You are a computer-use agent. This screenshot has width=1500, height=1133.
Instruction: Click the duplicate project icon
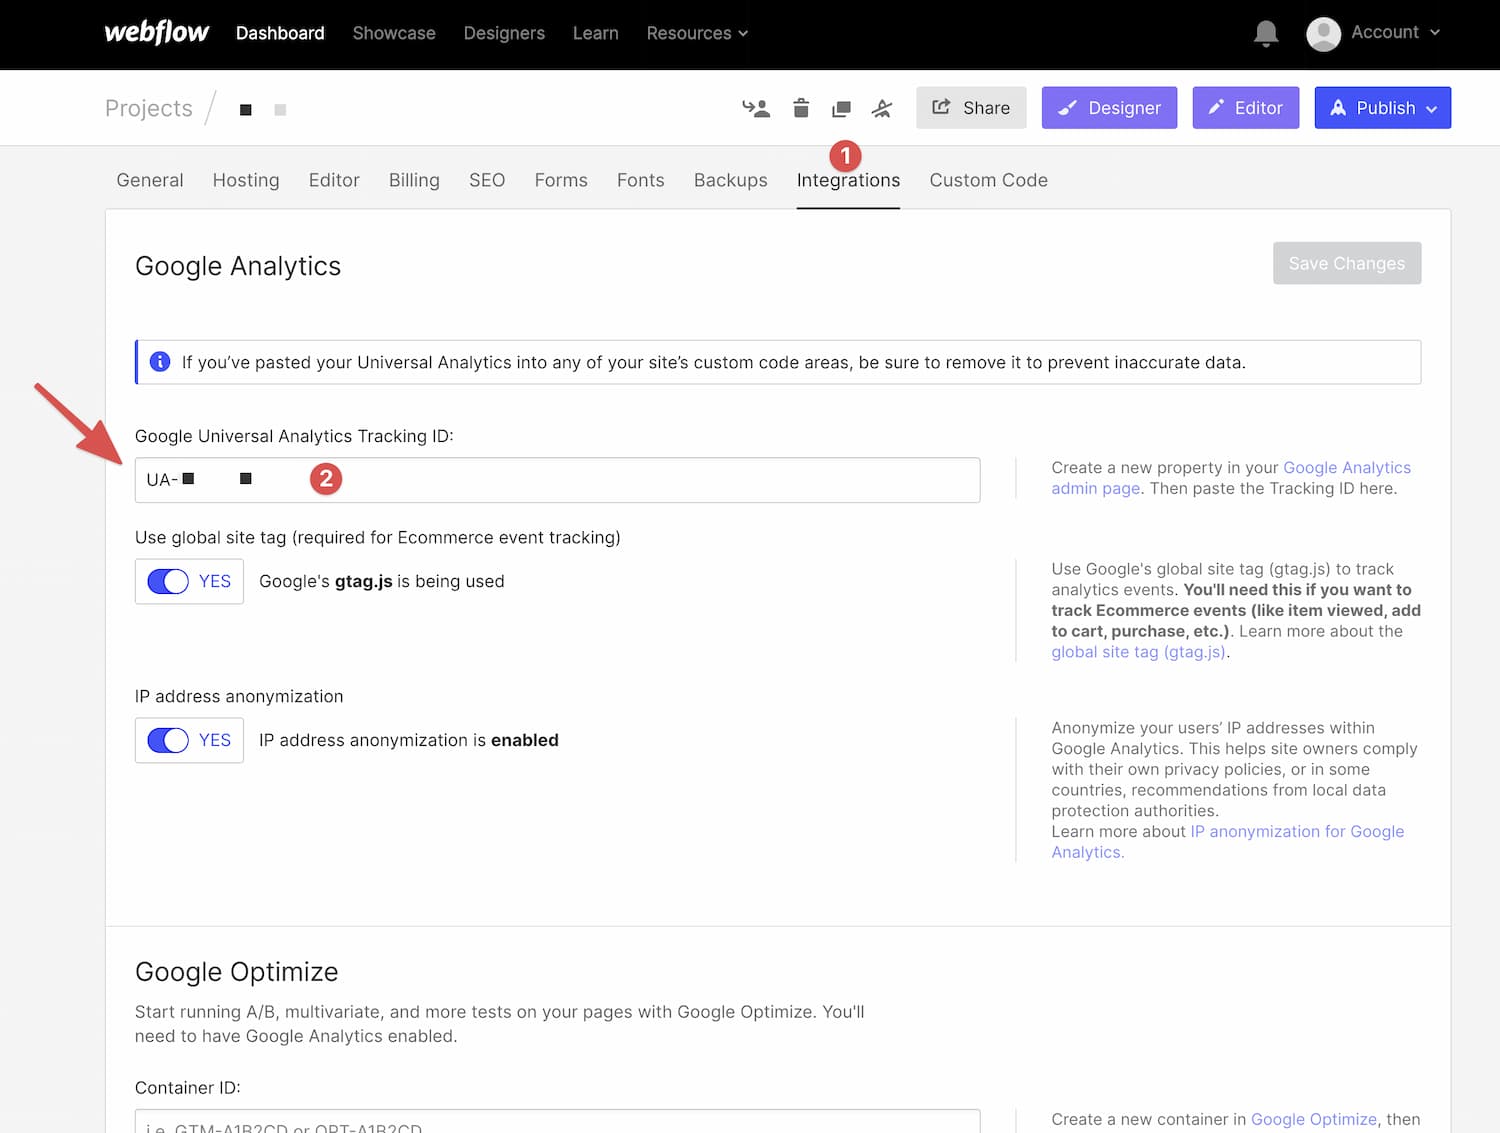point(841,108)
